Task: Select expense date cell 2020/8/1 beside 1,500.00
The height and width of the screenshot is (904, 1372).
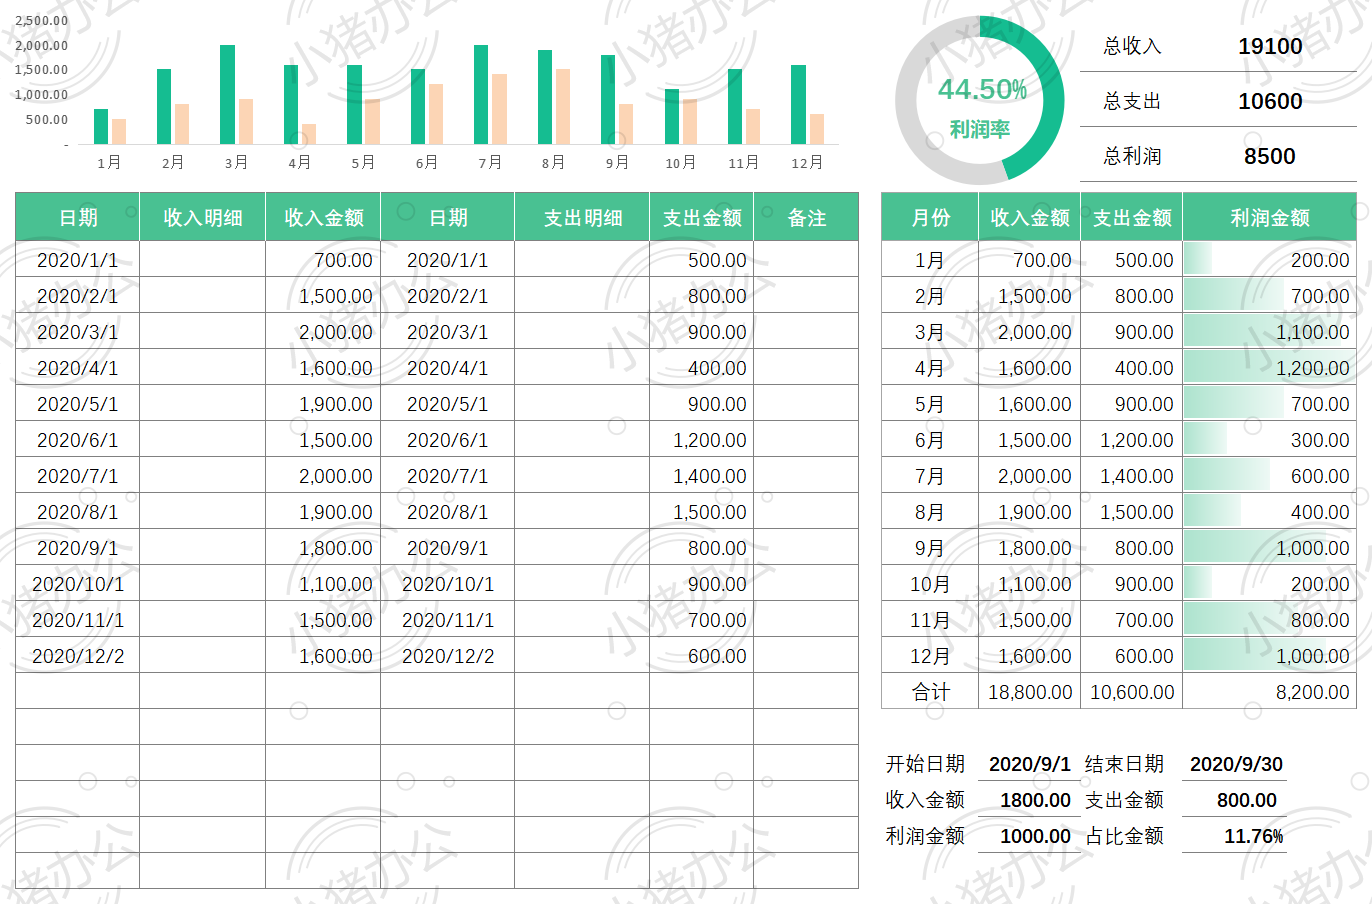Action: coord(448,512)
